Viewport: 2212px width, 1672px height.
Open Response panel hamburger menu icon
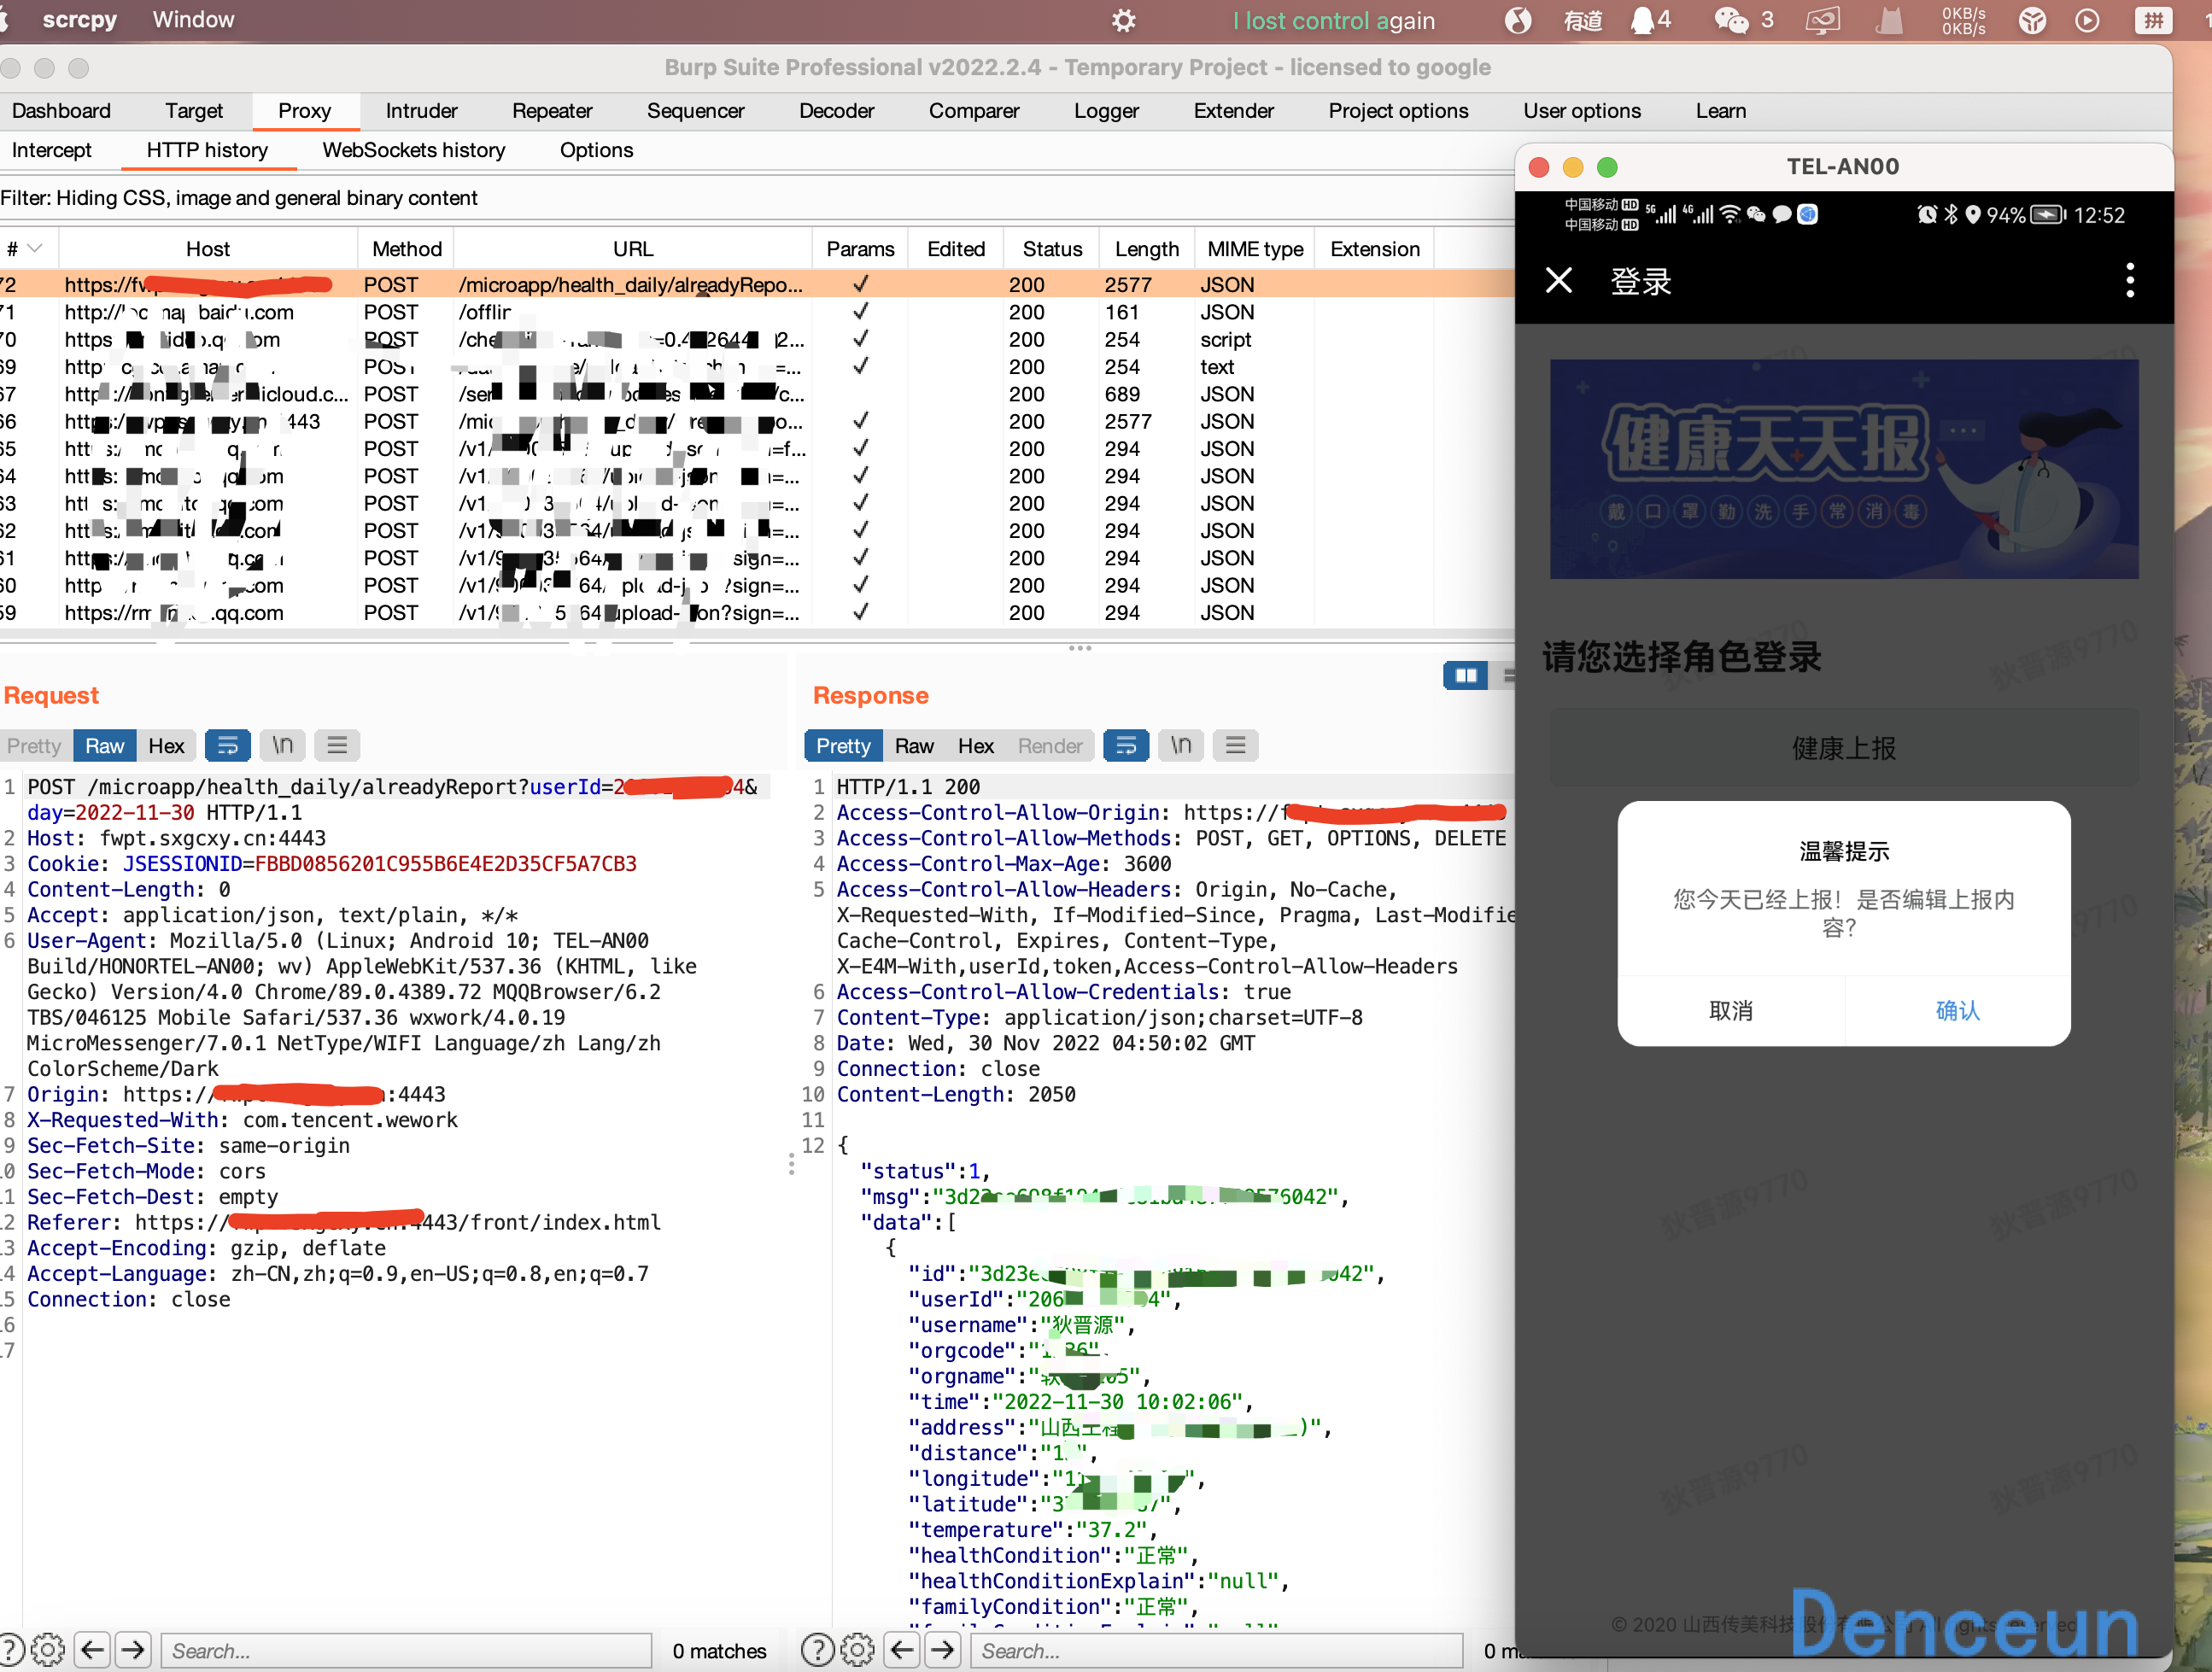pos(1235,745)
